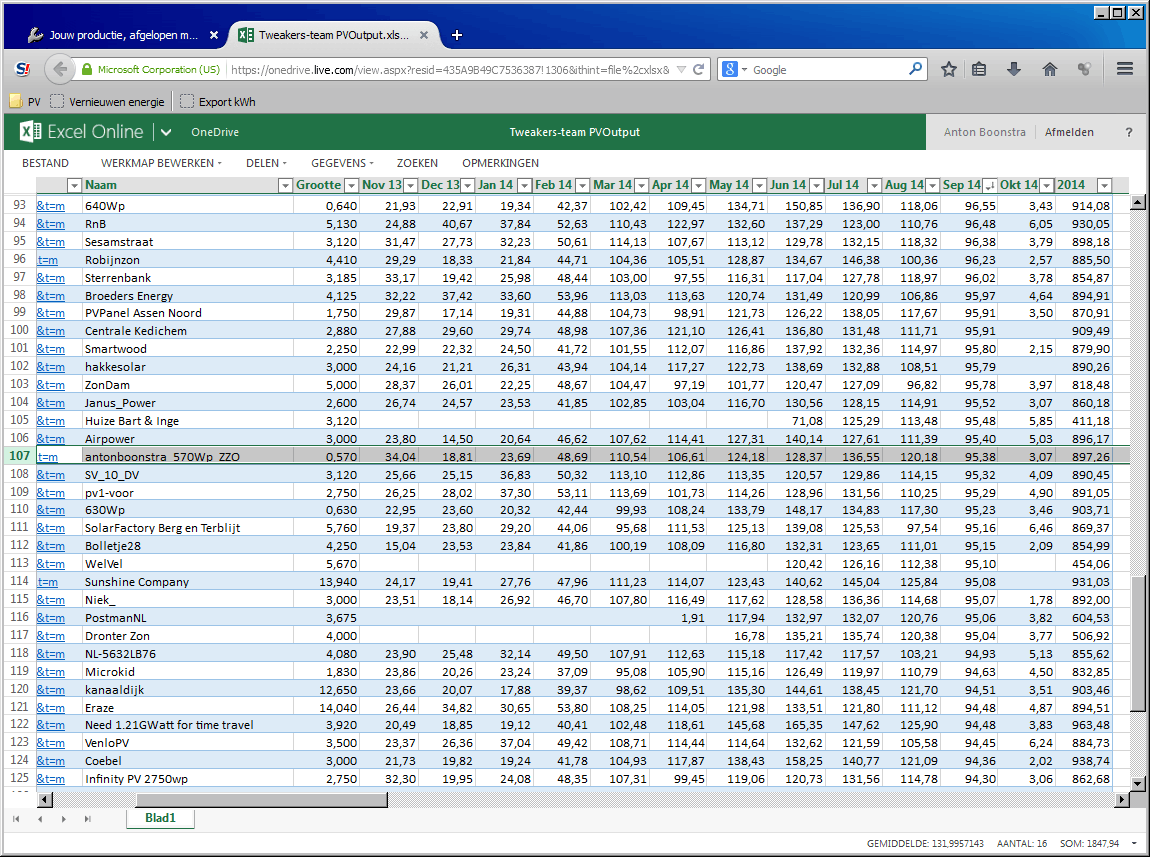Viewport: 1150px width, 857px height.
Task: Open the Firefox hamburger menu
Action: click(1125, 69)
